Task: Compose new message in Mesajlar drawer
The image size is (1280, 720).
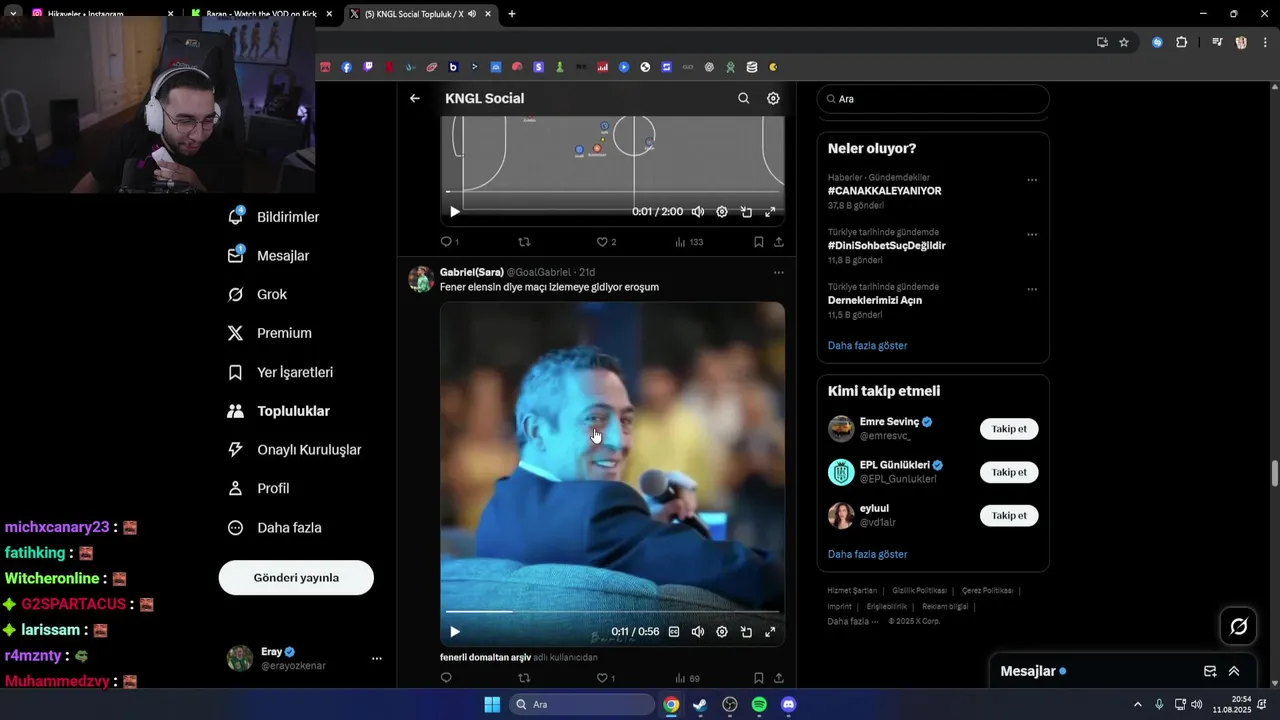Action: coord(1210,671)
